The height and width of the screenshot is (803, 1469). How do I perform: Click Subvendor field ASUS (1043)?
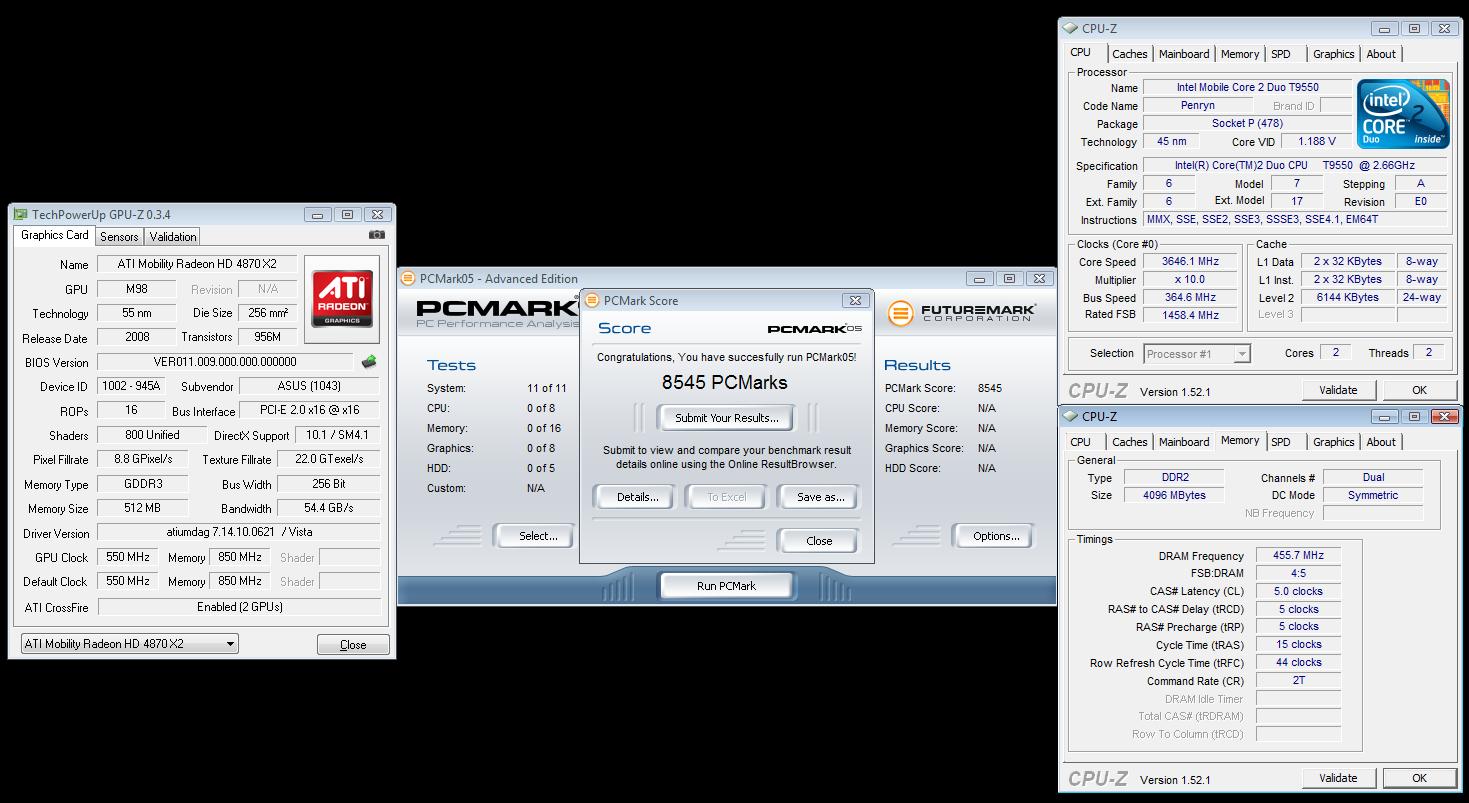point(308,387)
